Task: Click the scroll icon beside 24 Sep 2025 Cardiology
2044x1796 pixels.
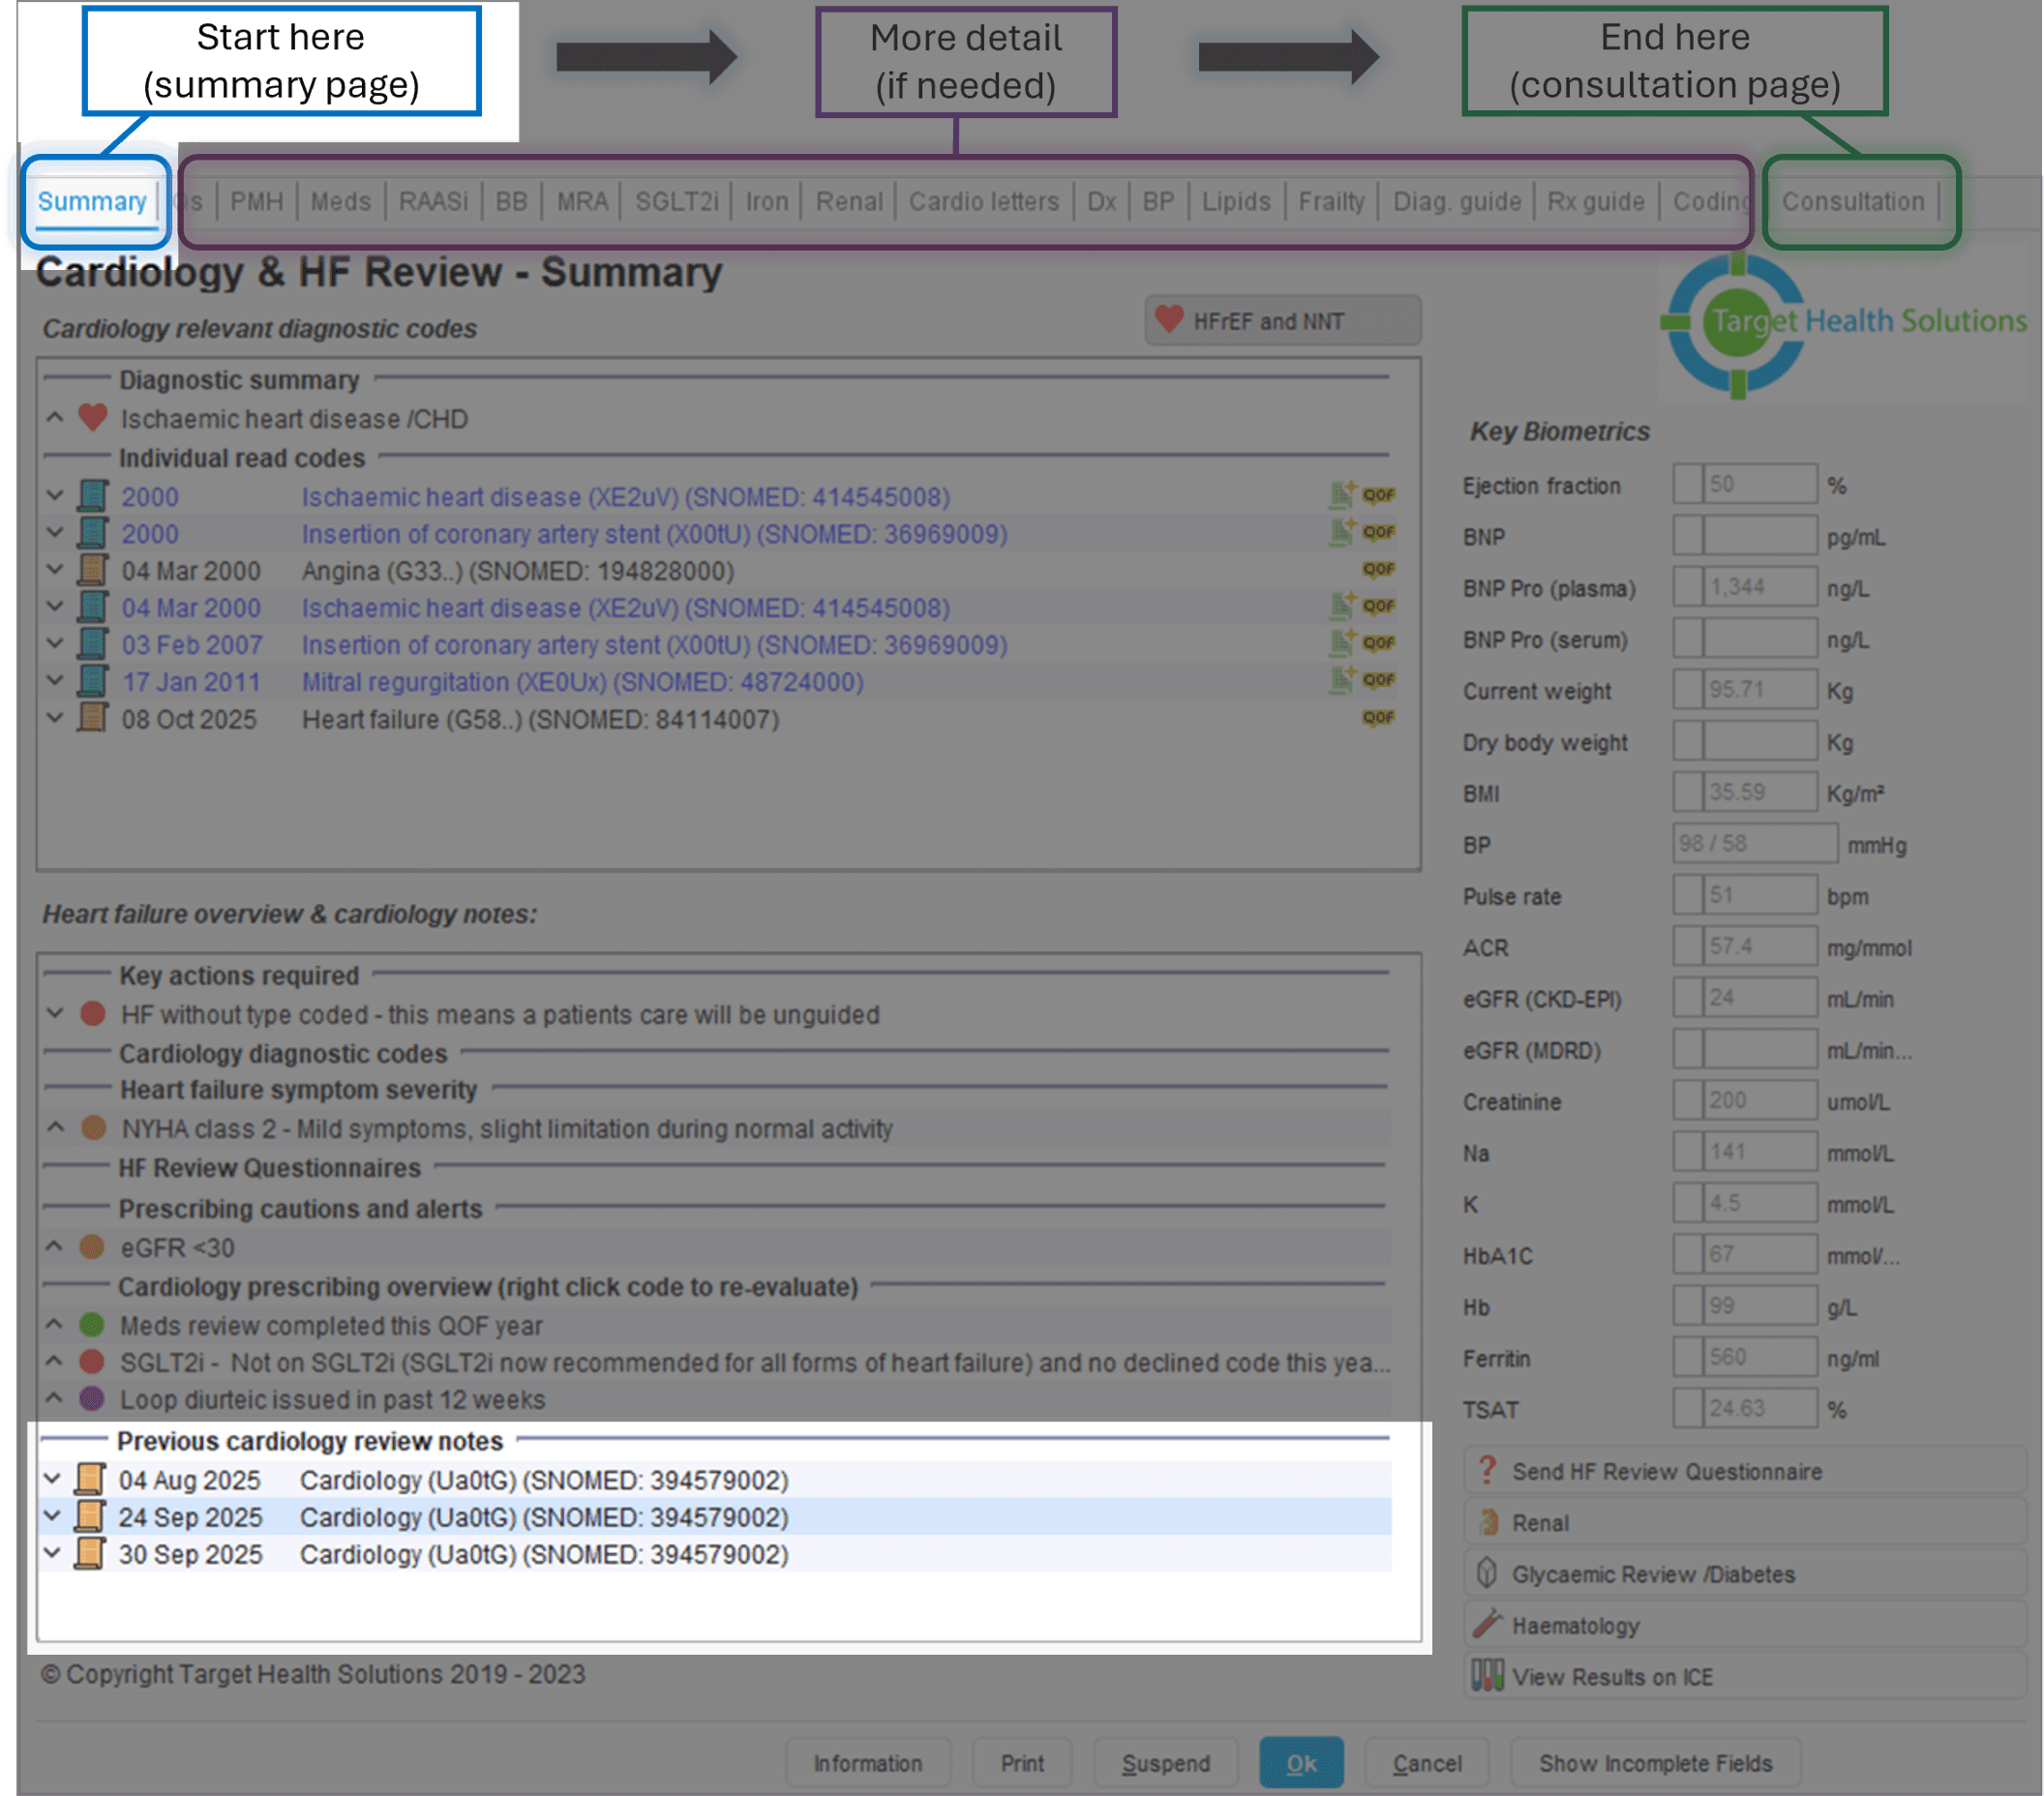Action: tap(90, 1517)
